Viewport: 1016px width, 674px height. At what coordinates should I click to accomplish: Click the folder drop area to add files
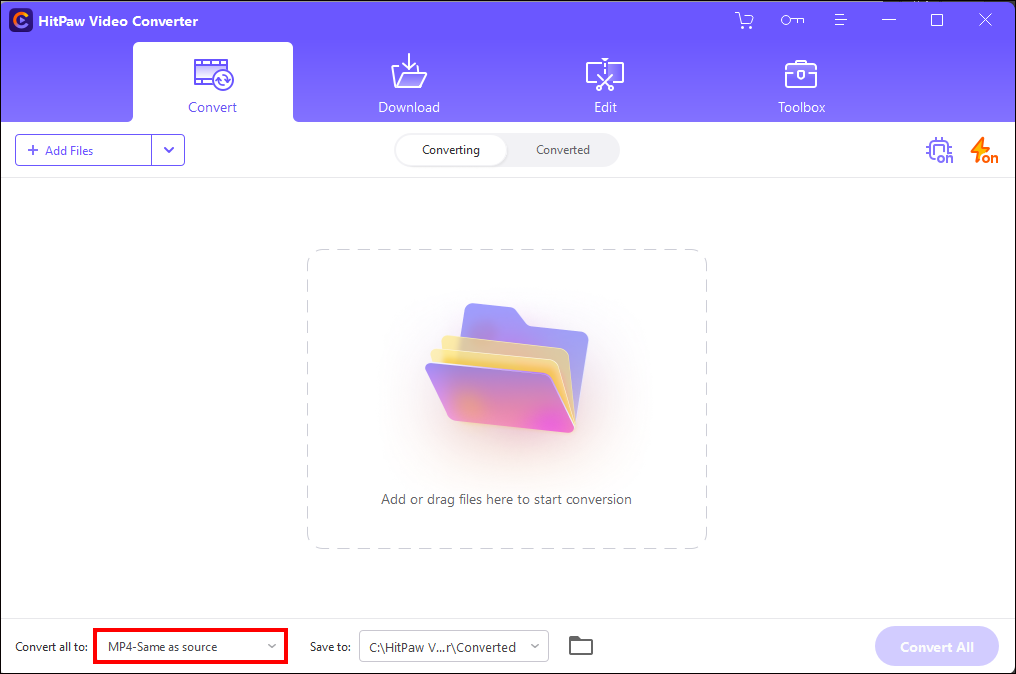[x=507, y=399]
